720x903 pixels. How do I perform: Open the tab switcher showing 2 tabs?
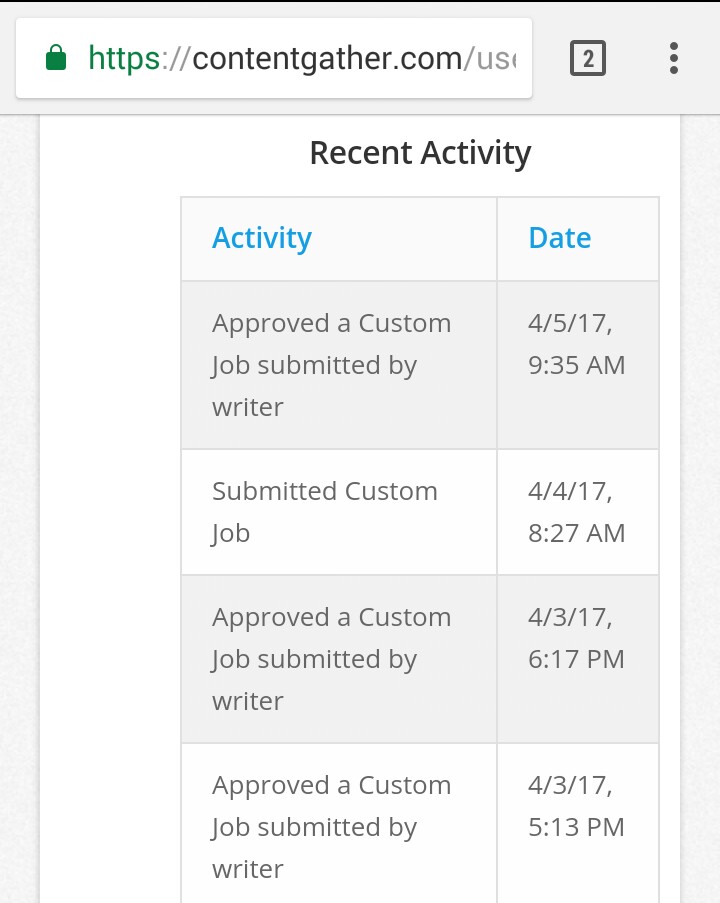[588, 59]
